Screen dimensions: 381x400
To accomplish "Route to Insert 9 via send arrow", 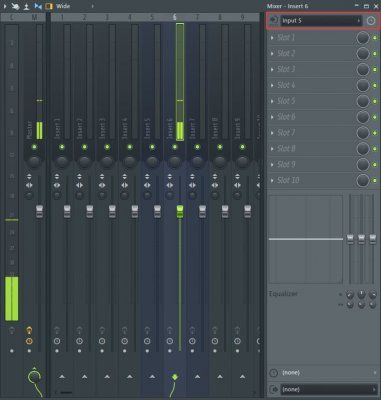I will [242, 377].
